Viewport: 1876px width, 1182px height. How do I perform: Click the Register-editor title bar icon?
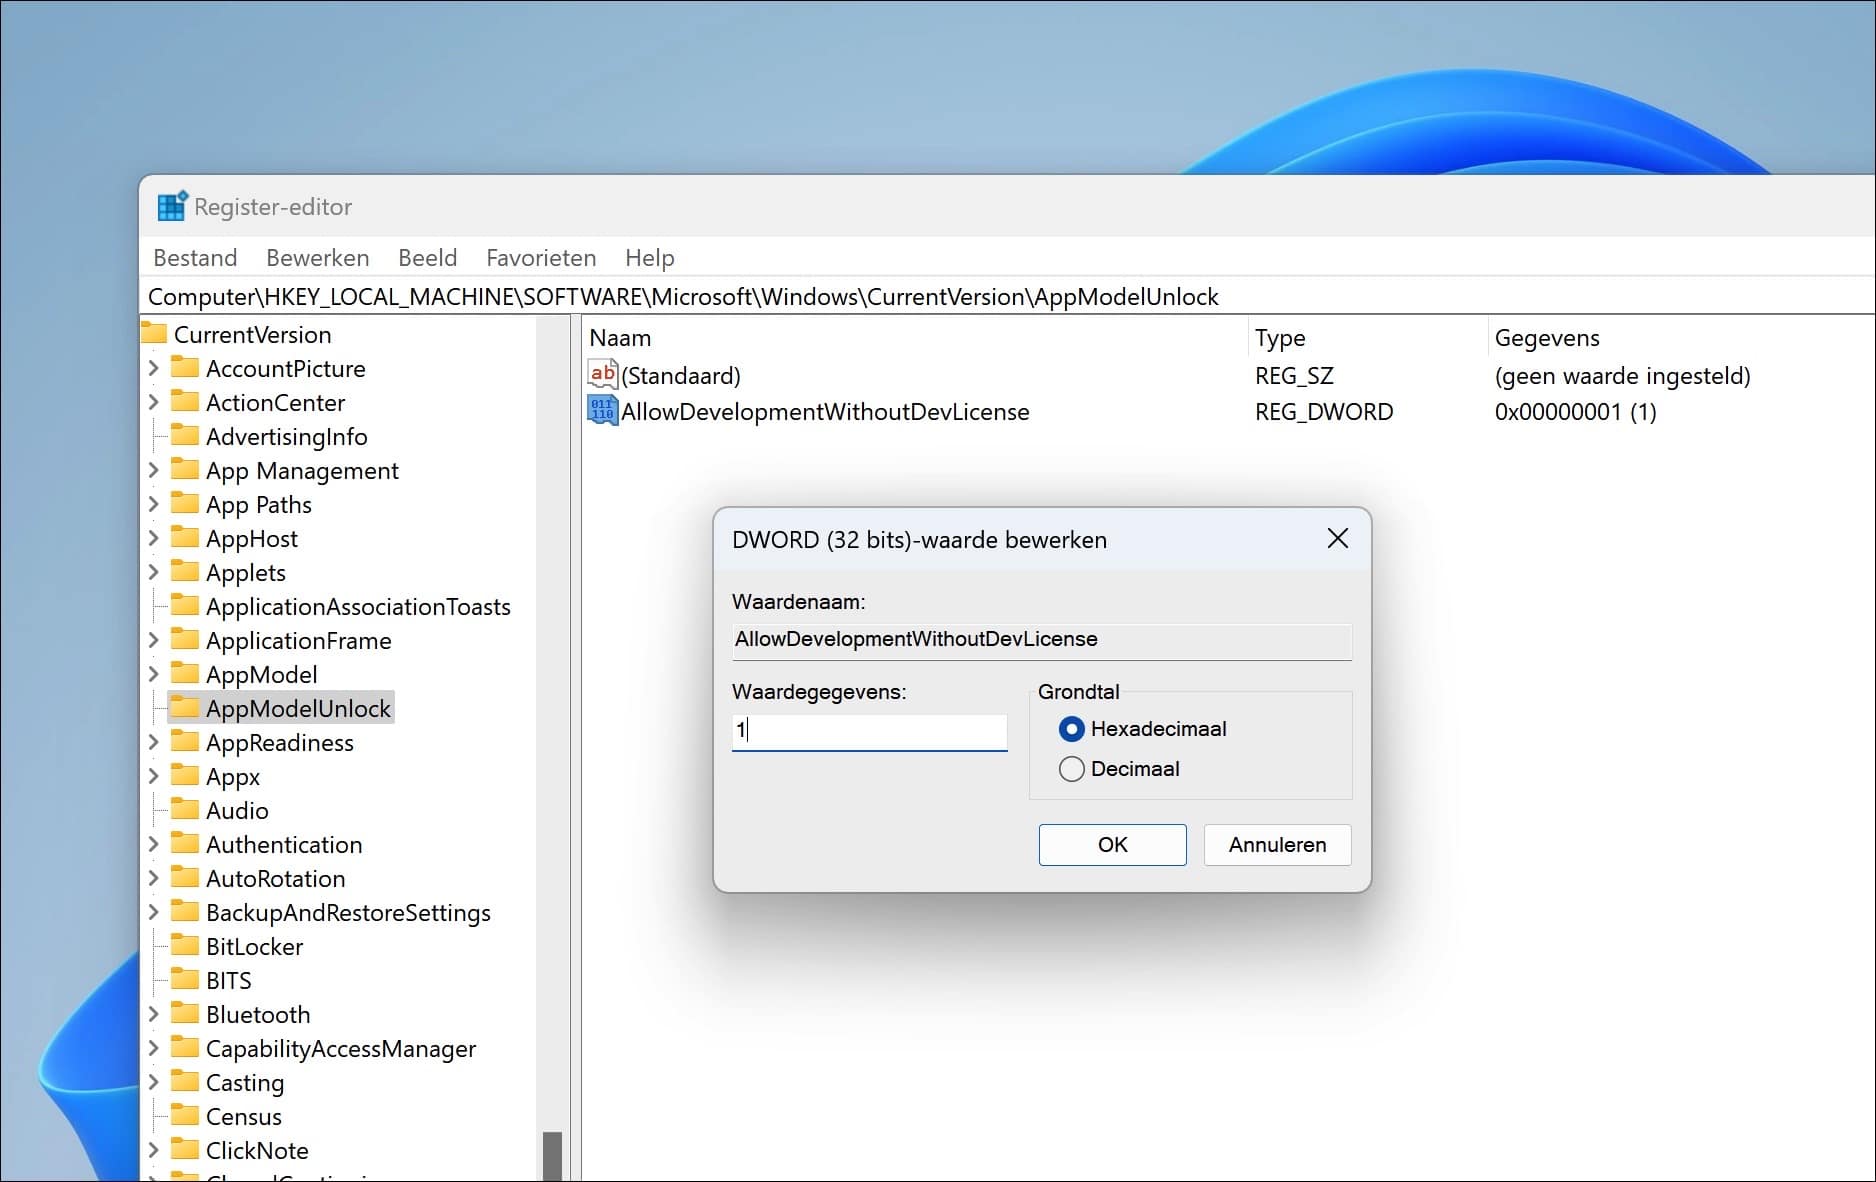tap(172, 205)
